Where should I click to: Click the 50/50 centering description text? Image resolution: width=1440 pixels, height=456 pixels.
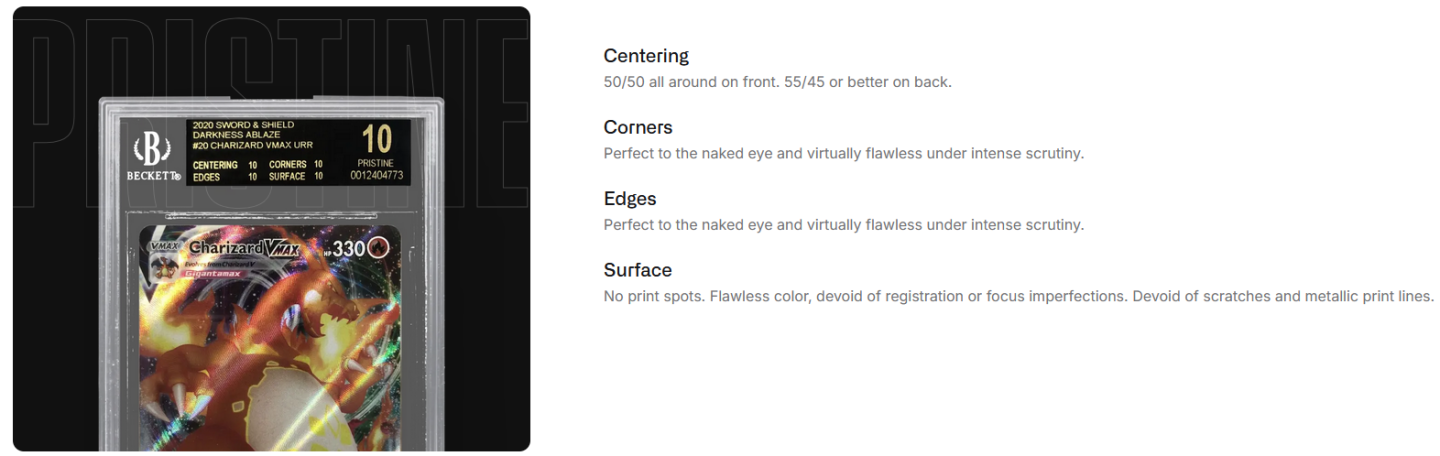[x=777, y=82]
